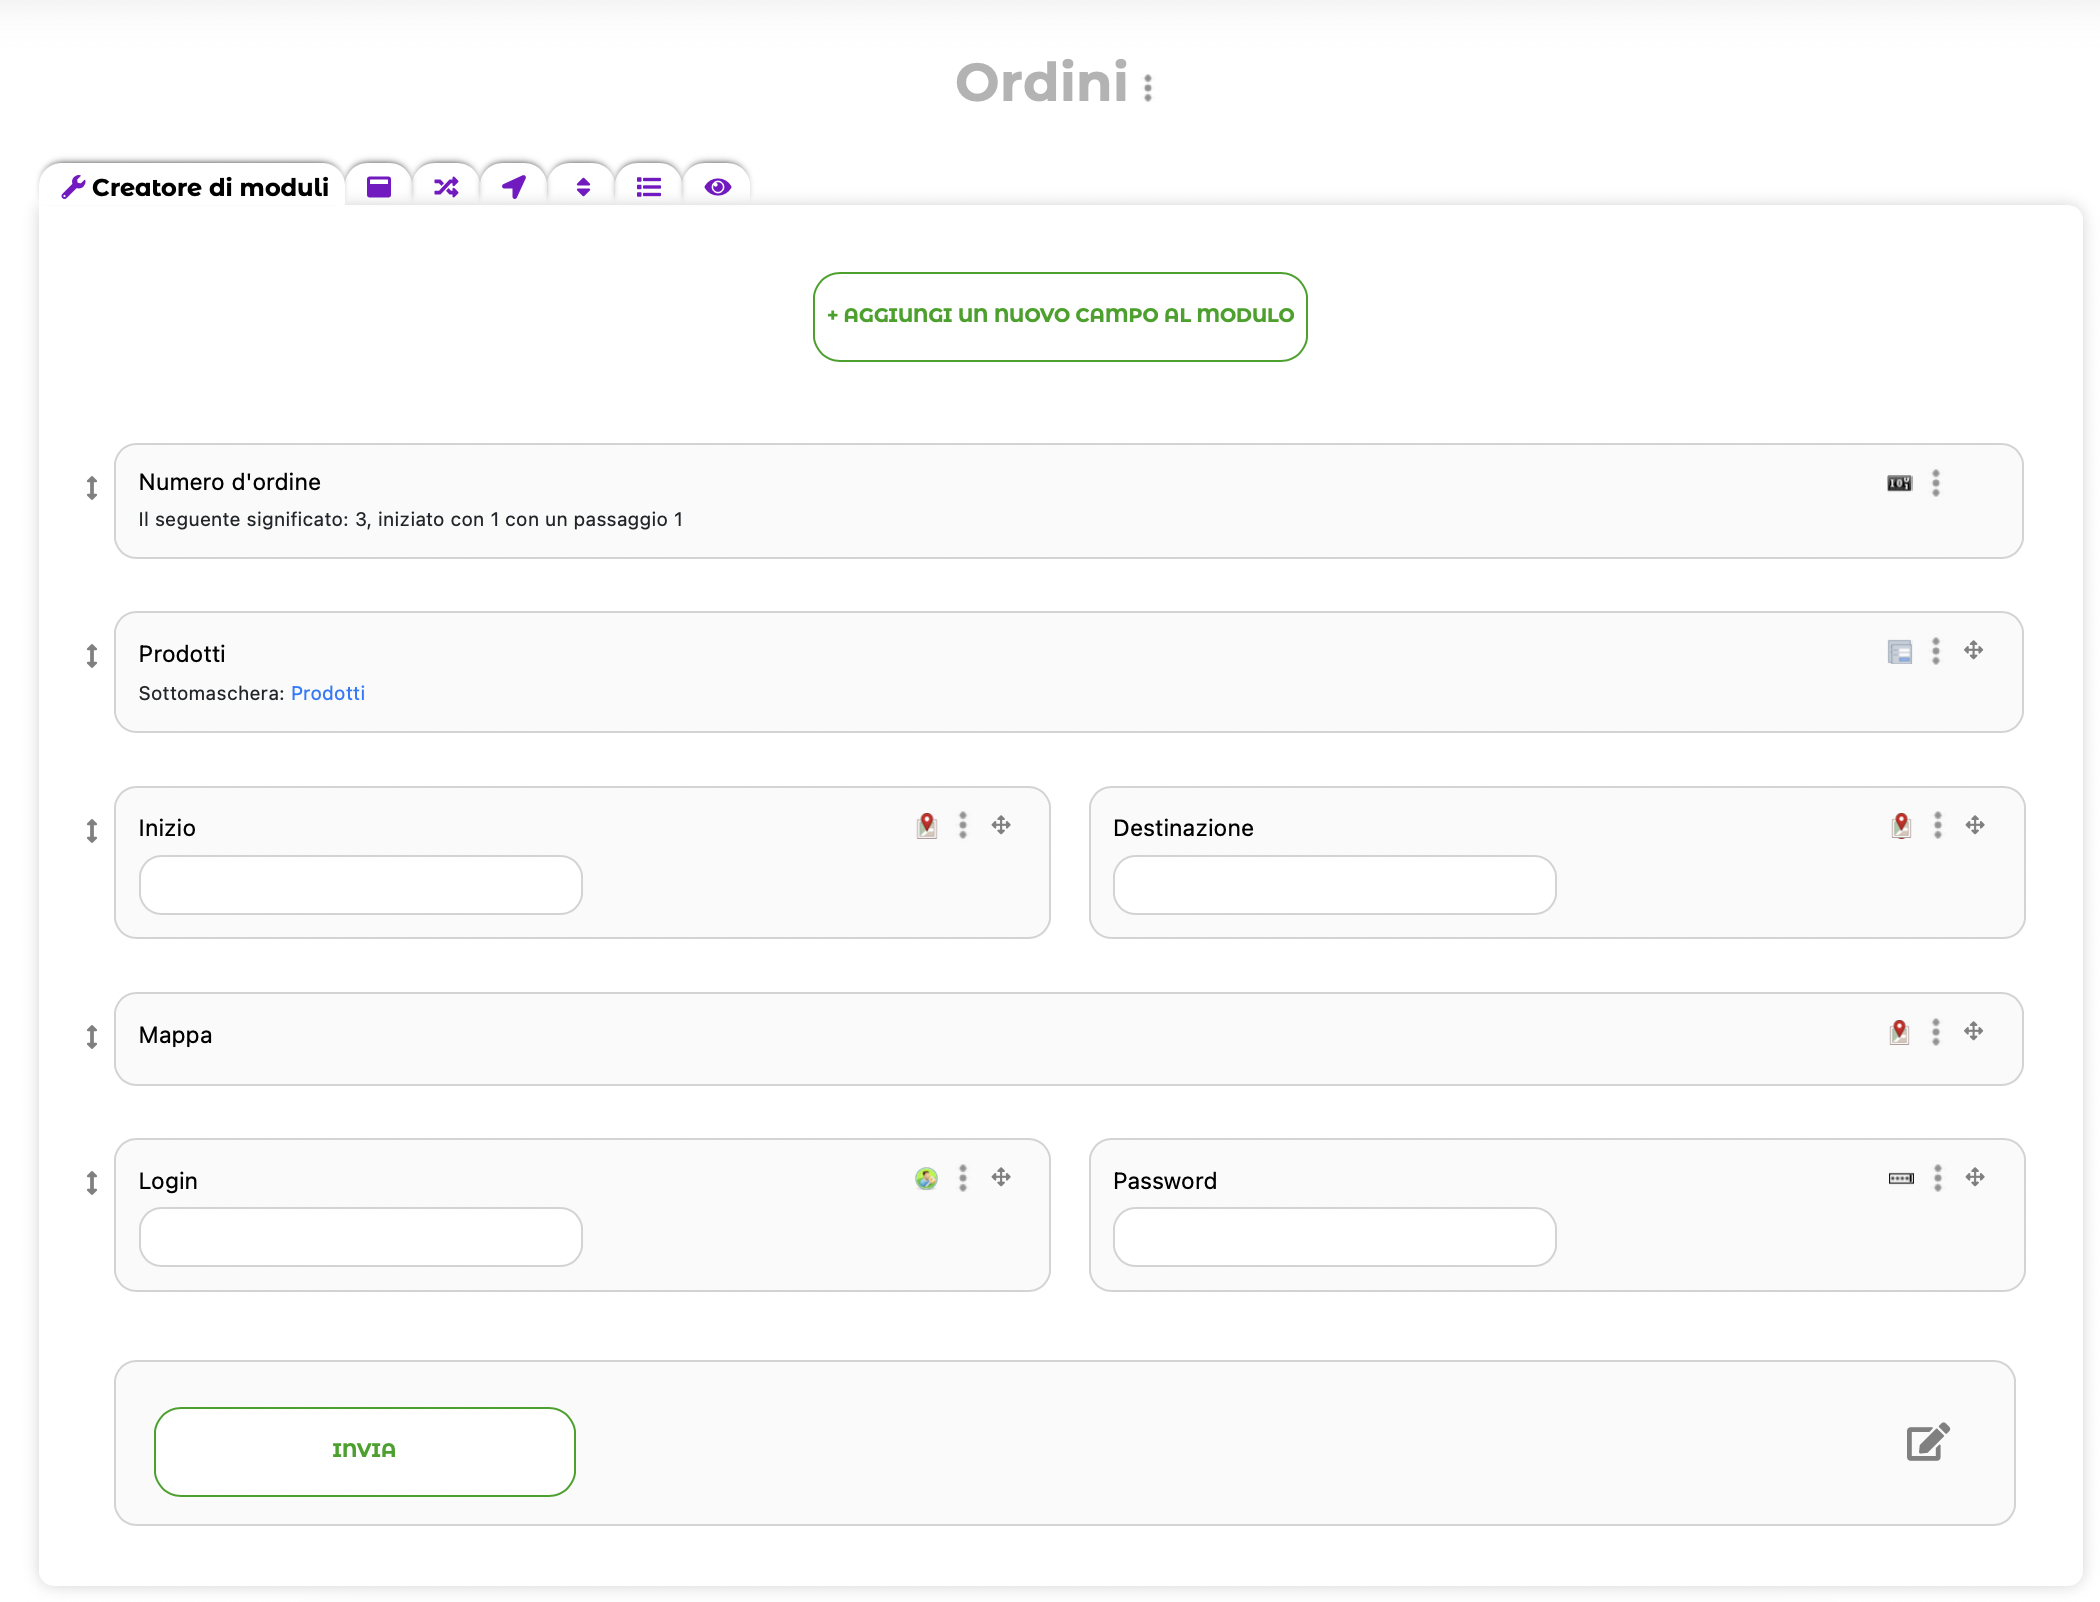Viewport: 2100px width, 1602px height.
Task: Grab the reorder handle for Mappa row
Action: click(x=92, y=1037)
